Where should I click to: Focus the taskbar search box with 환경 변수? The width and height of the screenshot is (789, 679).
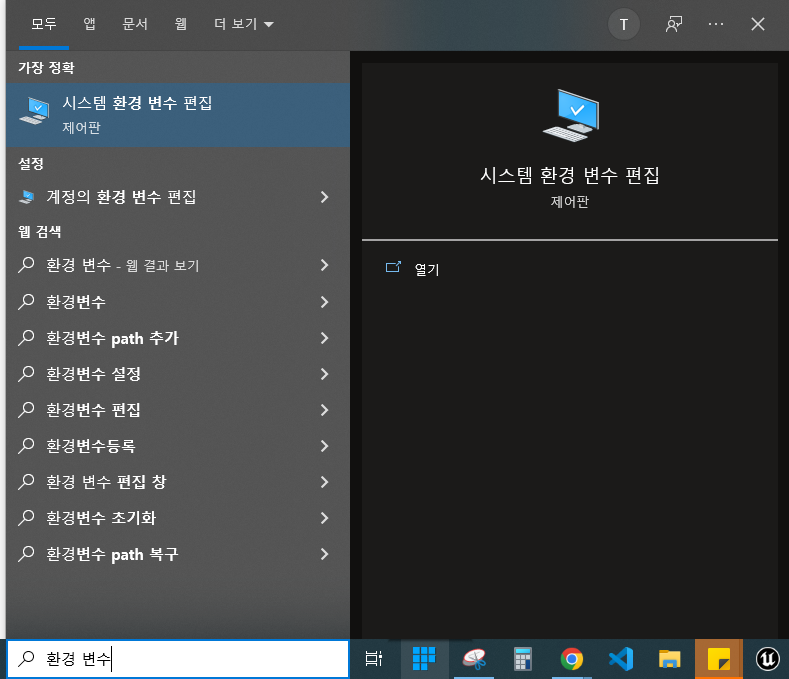178,659
